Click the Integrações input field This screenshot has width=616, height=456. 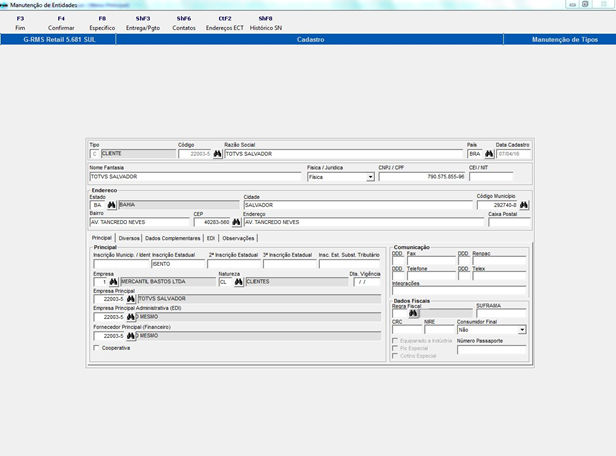tap(459, 291)
